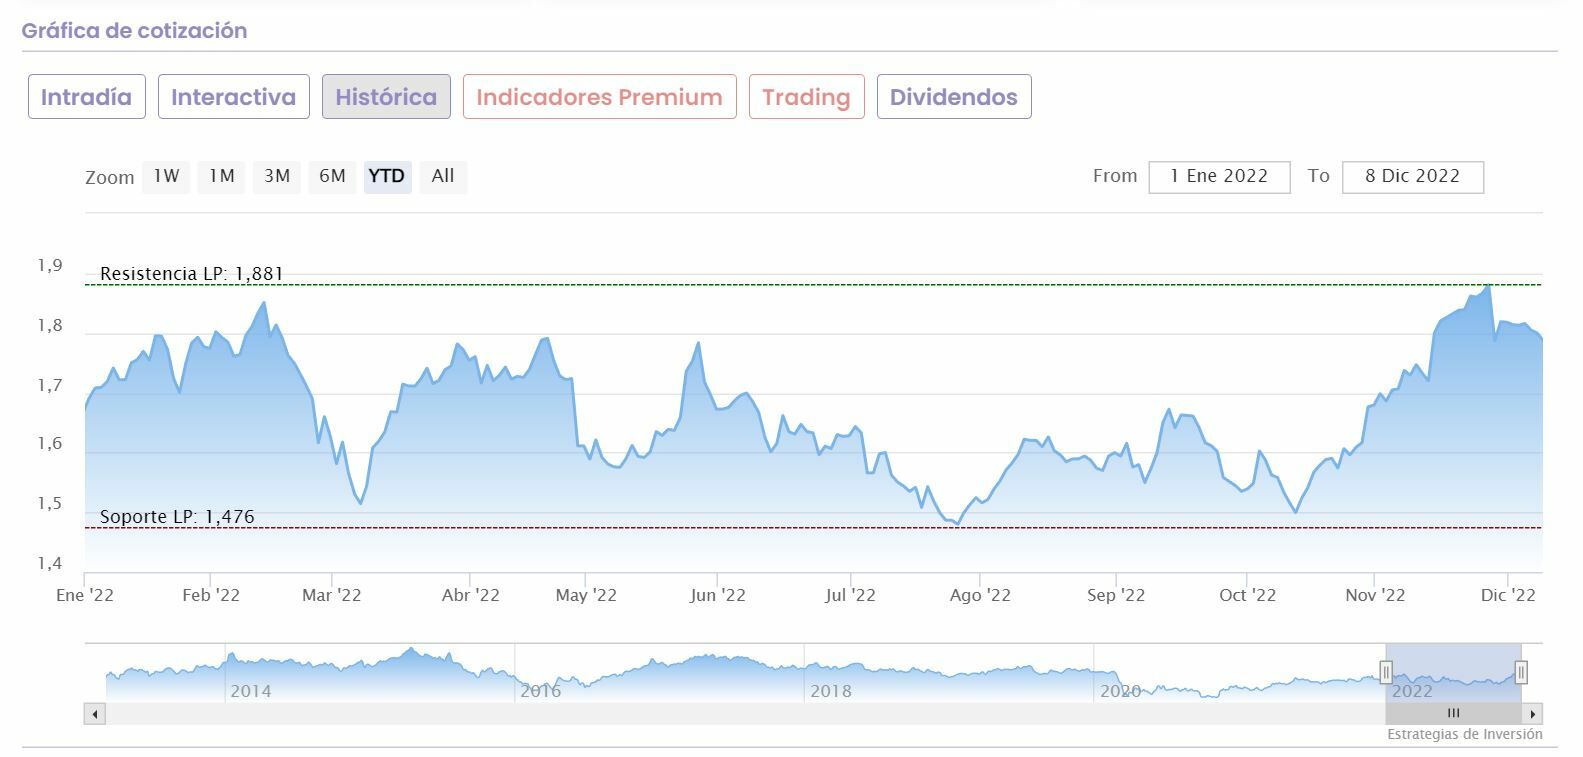1583x757 pixels.
Task: Set zoom range to 1W
Action: pos(166,176)
